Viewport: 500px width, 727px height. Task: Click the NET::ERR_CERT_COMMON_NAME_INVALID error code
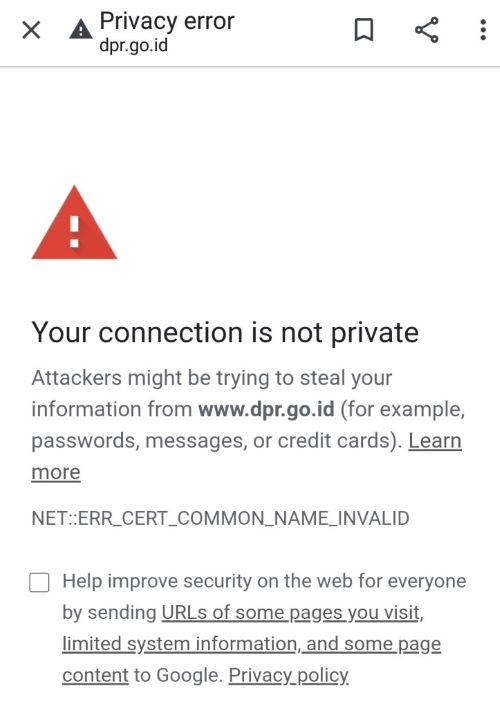click(x=220, y=518)
